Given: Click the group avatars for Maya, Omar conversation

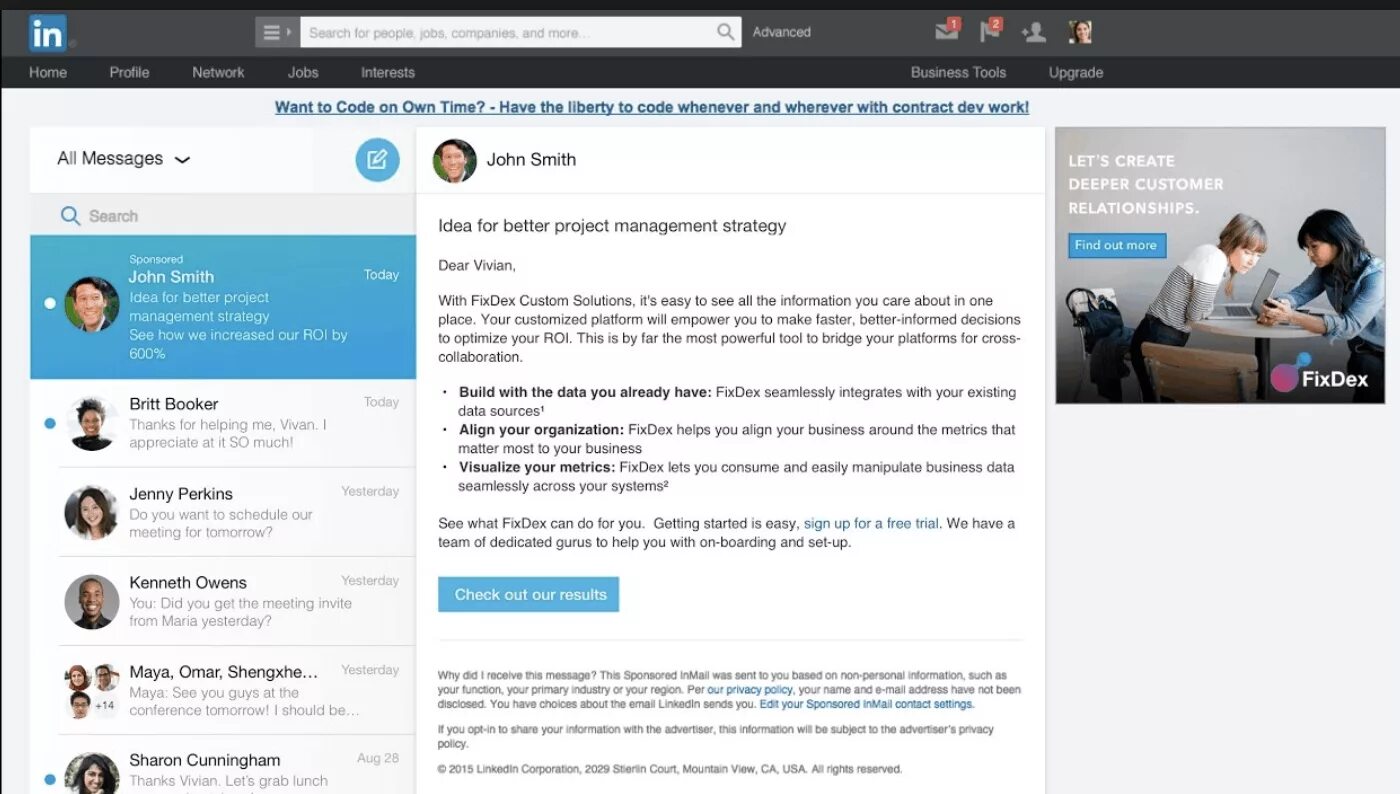Looking at the screenshot, I should 92,691.
